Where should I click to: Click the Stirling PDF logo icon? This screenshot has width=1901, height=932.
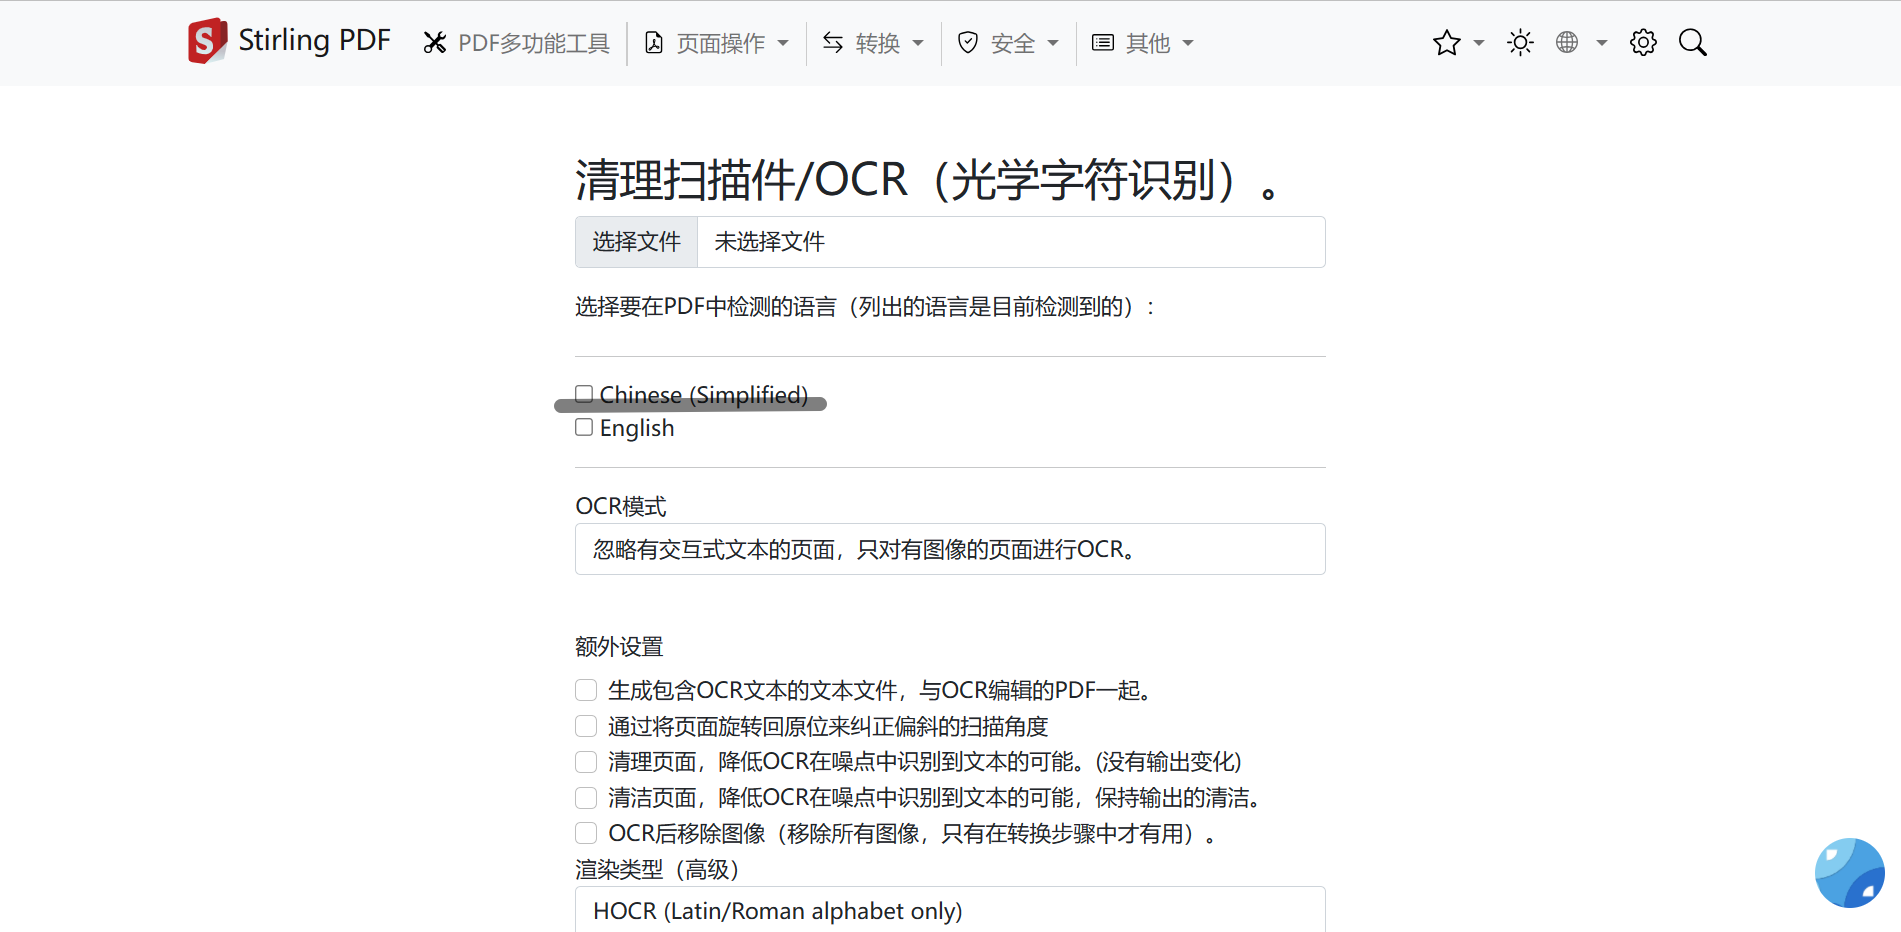pyautogui.click(x=207, y=41)
